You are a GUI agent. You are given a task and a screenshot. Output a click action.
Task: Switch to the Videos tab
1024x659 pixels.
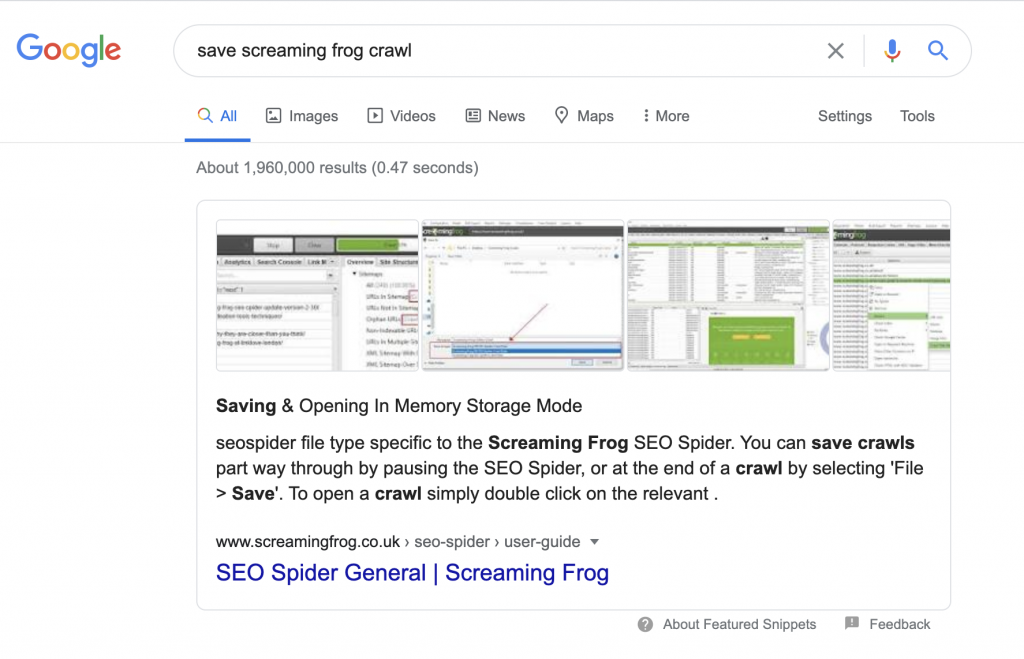pos(401,116)
